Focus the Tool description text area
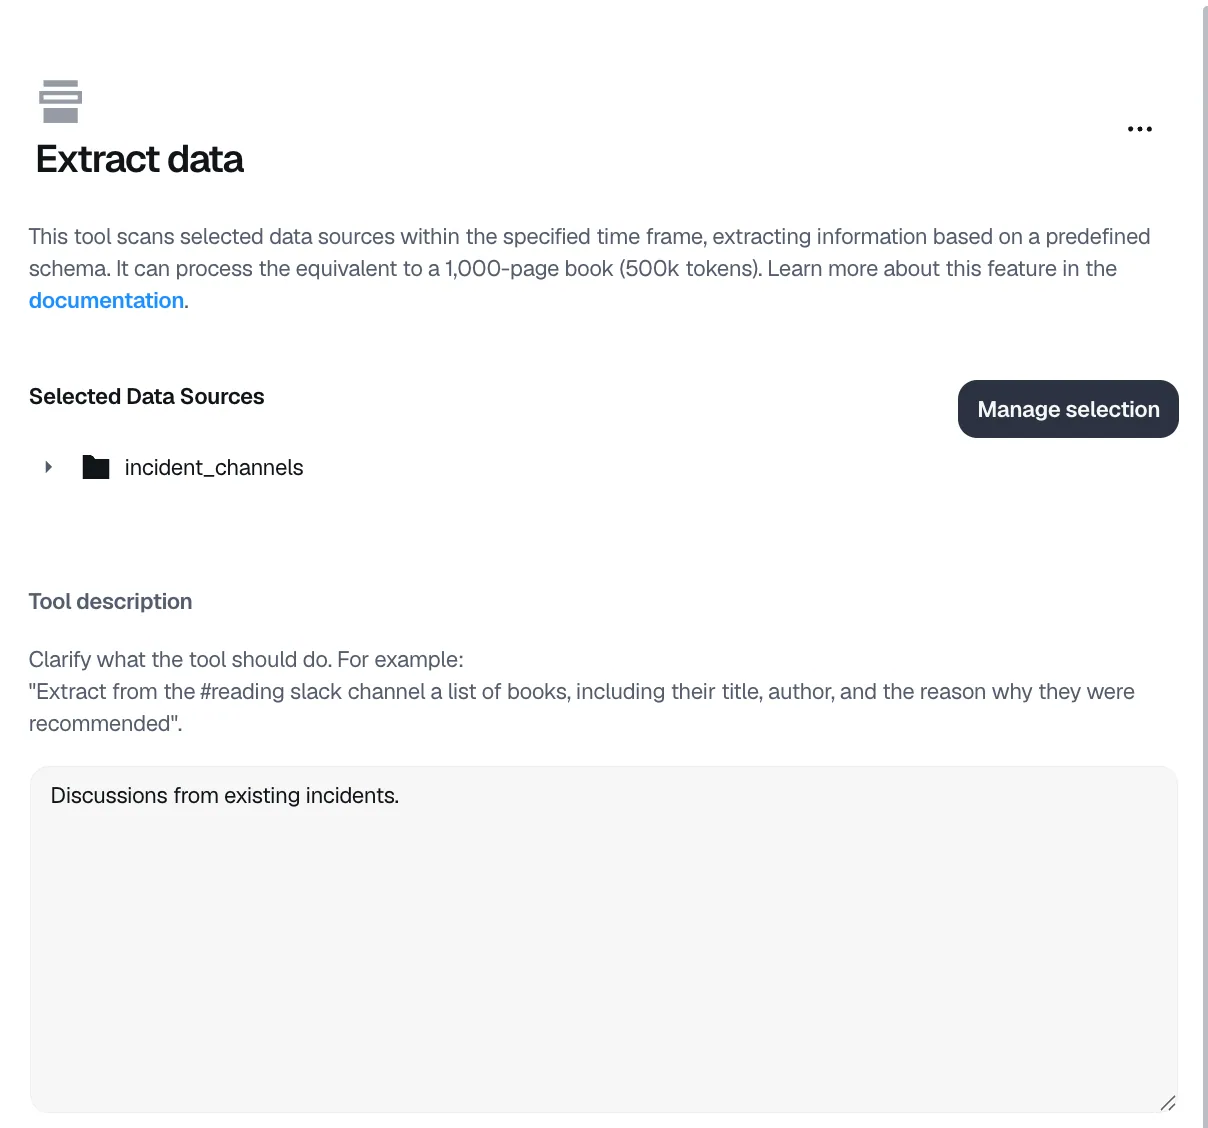The image size is (1208, 1128). (603, 939)
